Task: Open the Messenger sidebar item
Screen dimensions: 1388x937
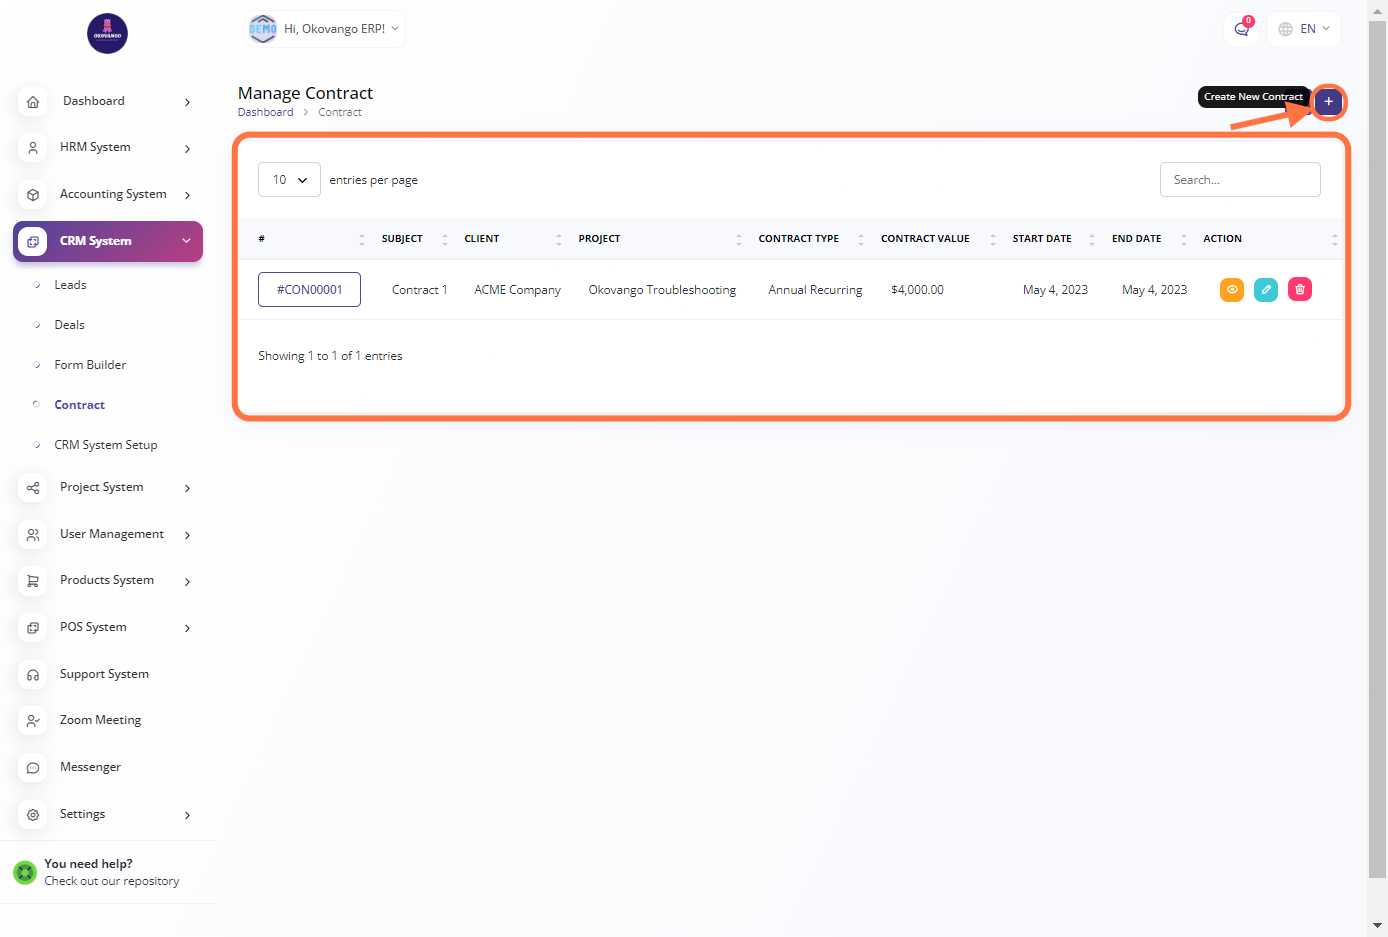Action: (x=90, y=767)
